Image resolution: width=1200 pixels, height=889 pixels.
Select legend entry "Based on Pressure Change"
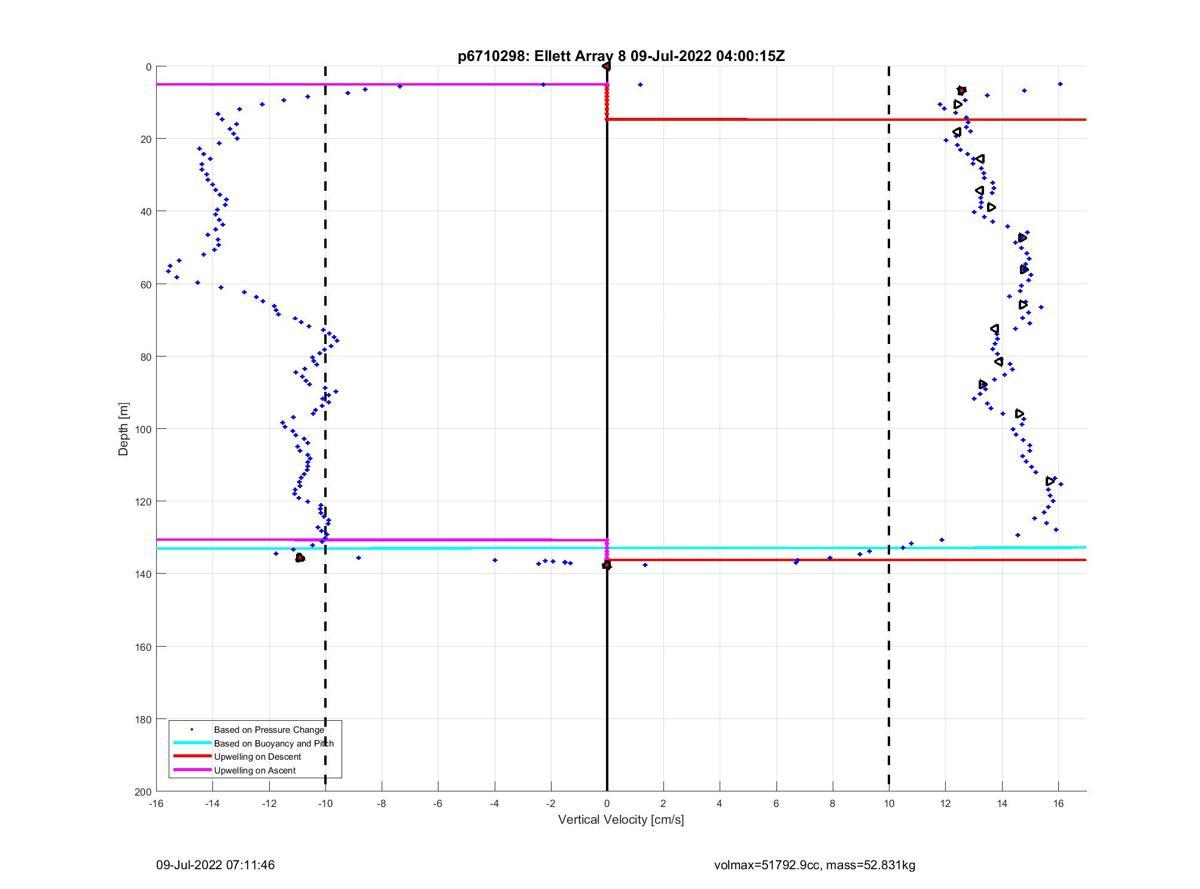pyautogui.click(x=268, y=730)
